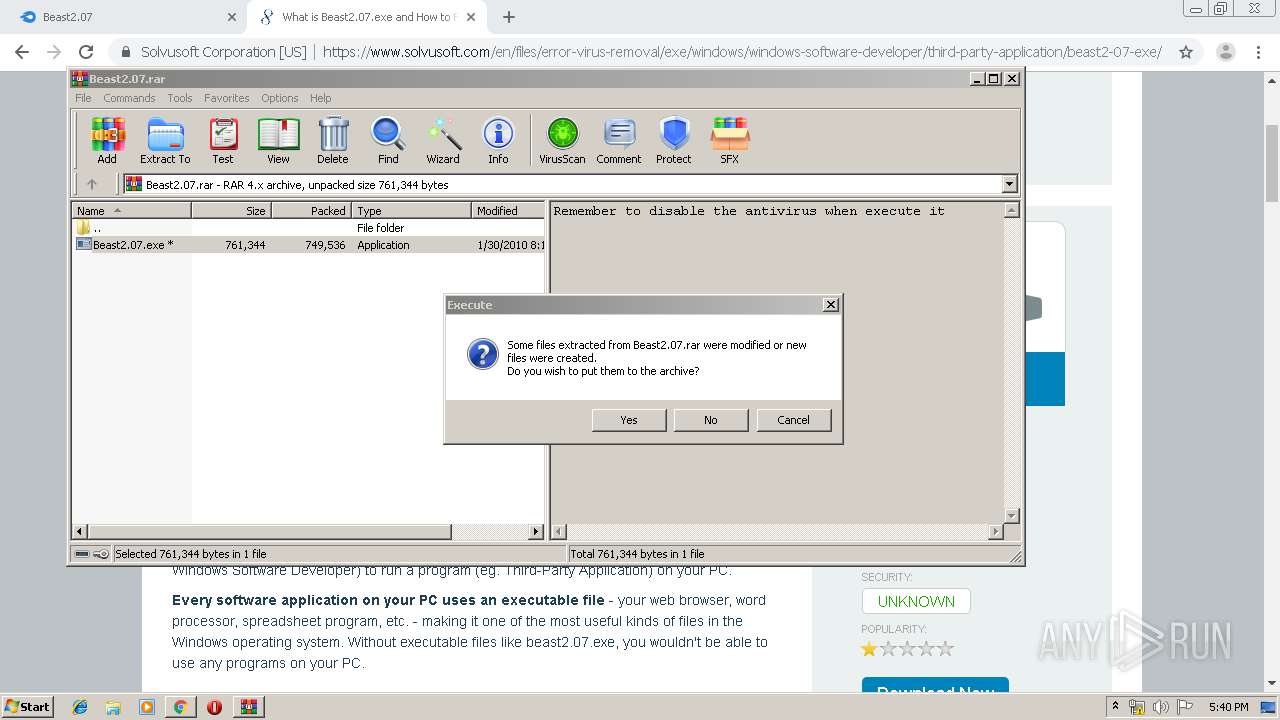The height and width of the screenshot is (720, 1280).
Task: Open File Explorer from the taskbar
Action: click(113, 707)
